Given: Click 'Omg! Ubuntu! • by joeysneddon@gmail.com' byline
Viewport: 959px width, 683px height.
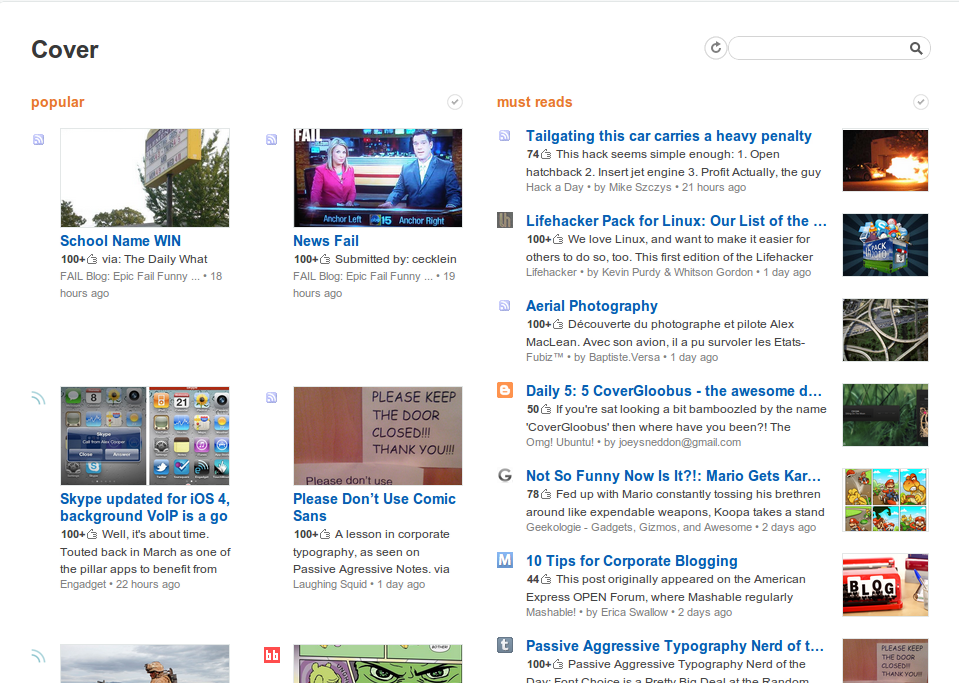Looking at the screenshot, I should (x=633, y=442).
